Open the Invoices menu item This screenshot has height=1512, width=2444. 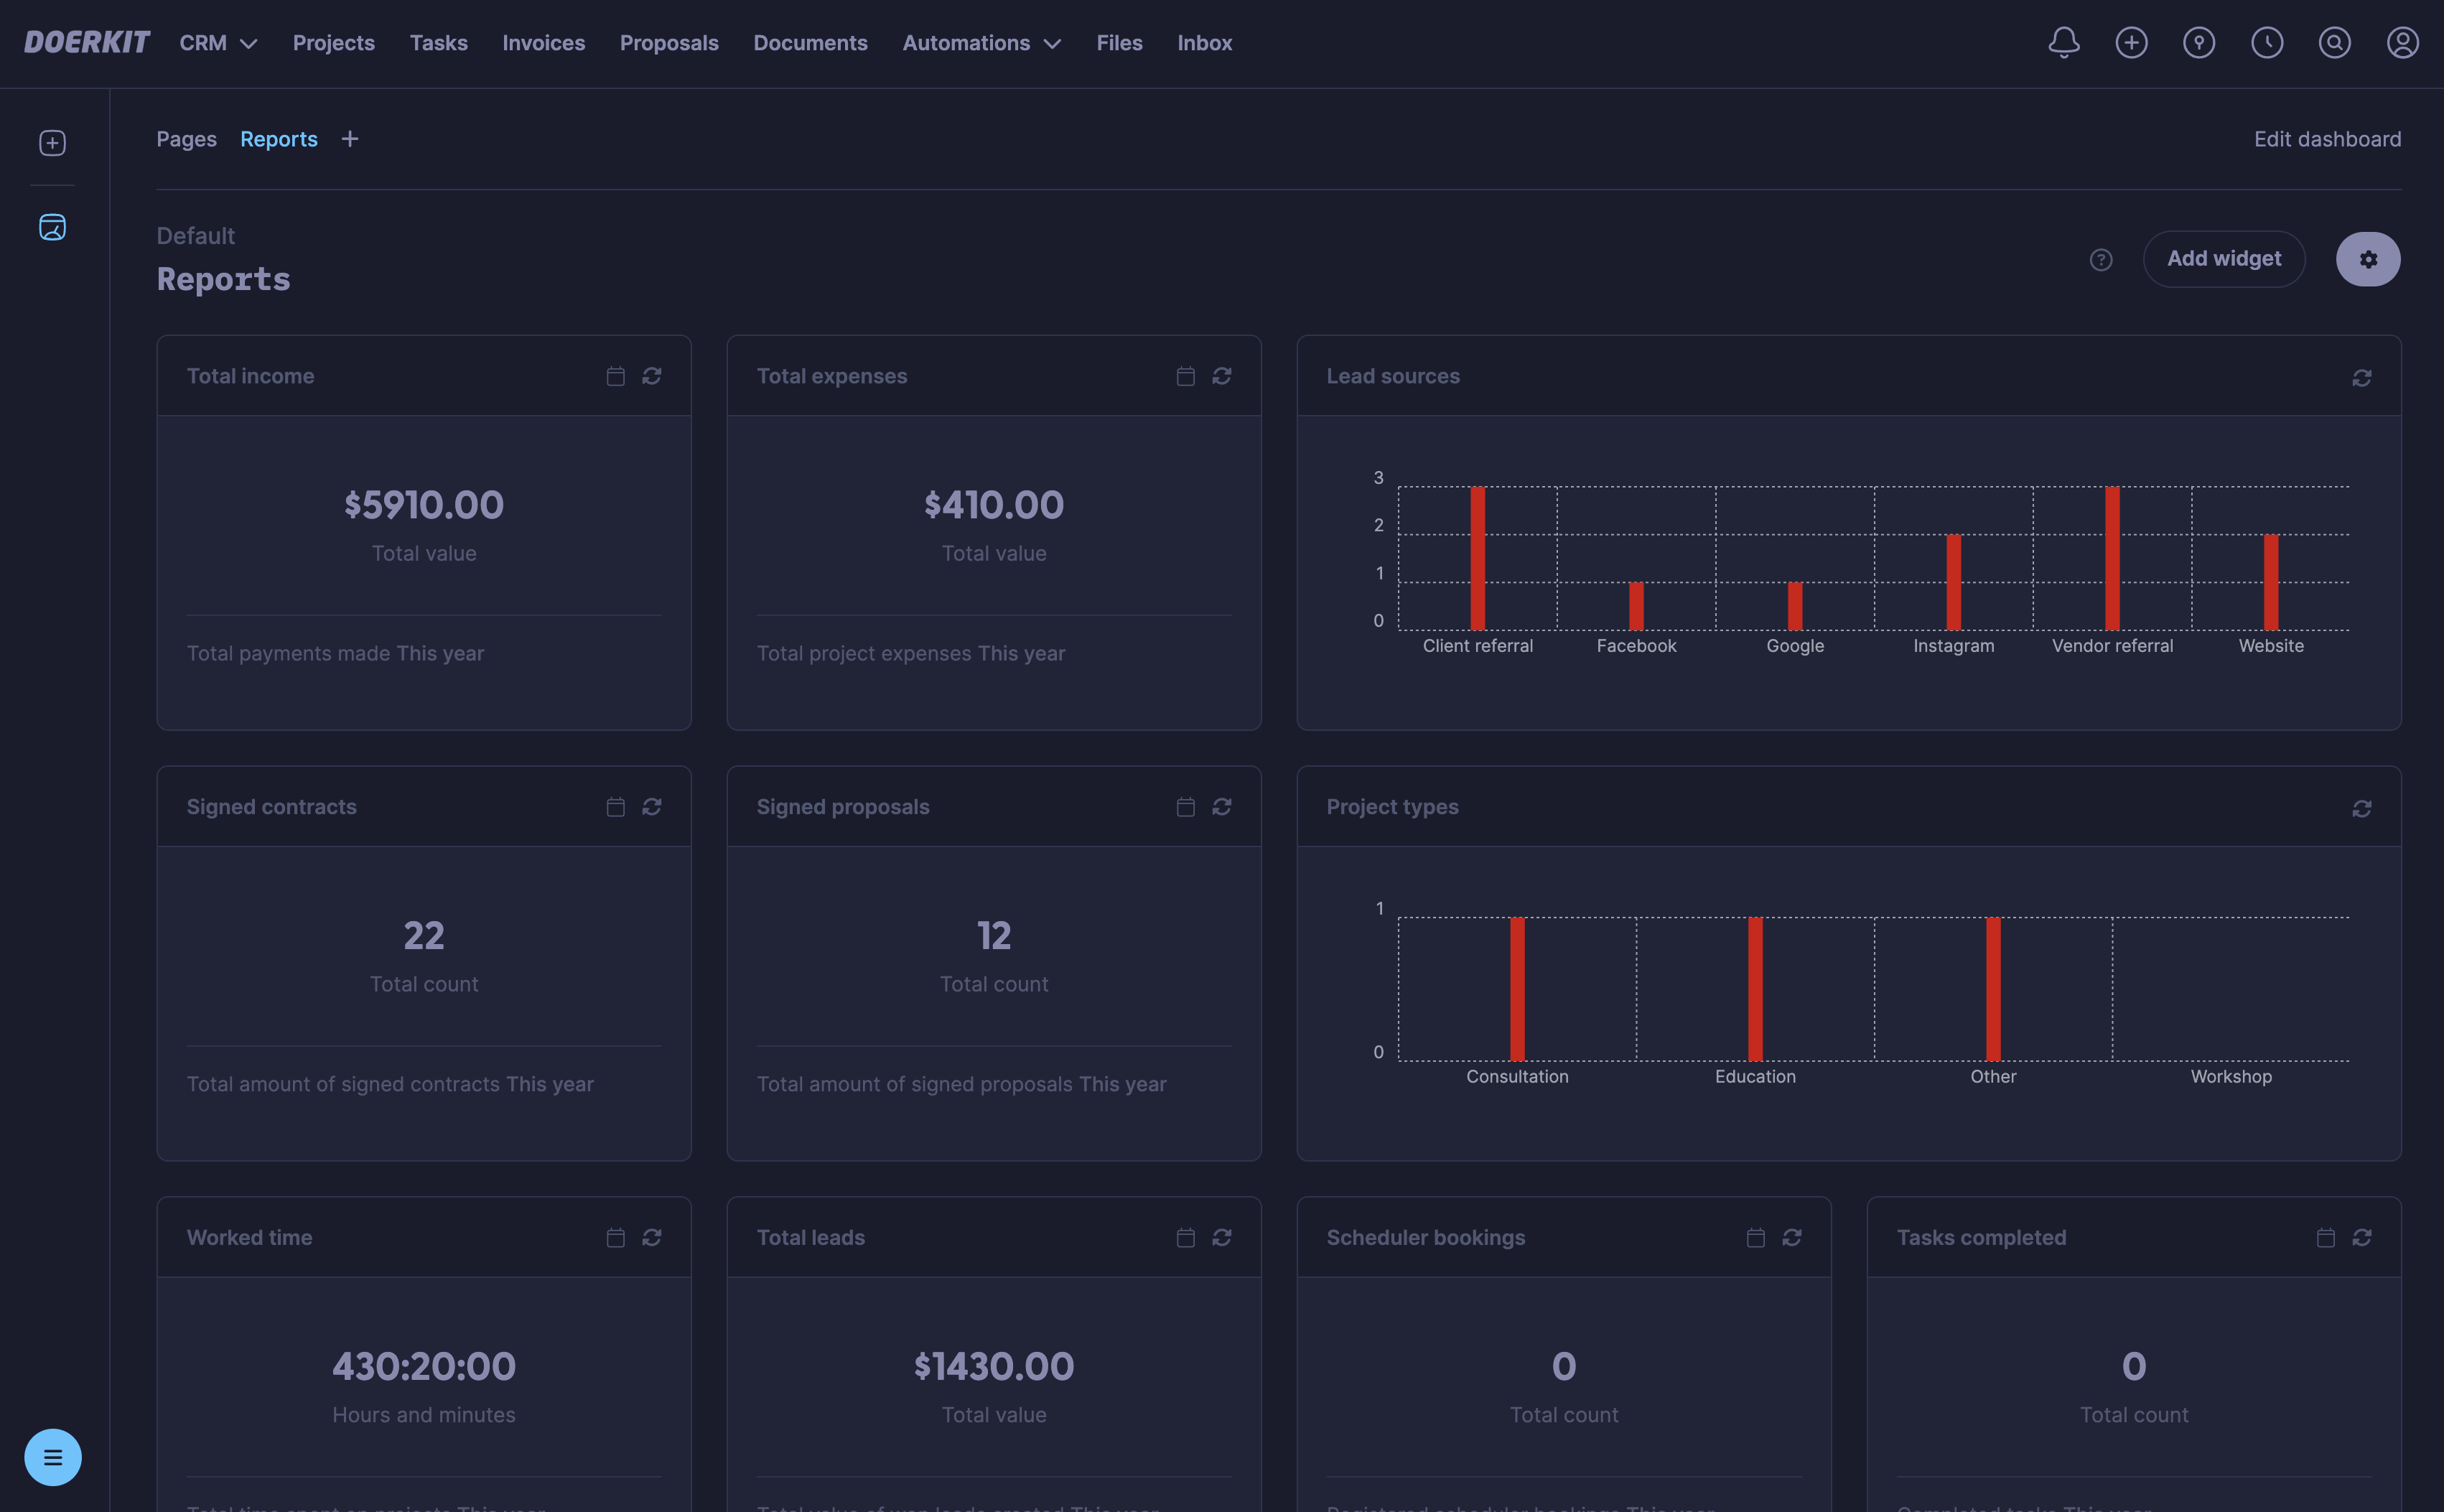click(543, 43)
